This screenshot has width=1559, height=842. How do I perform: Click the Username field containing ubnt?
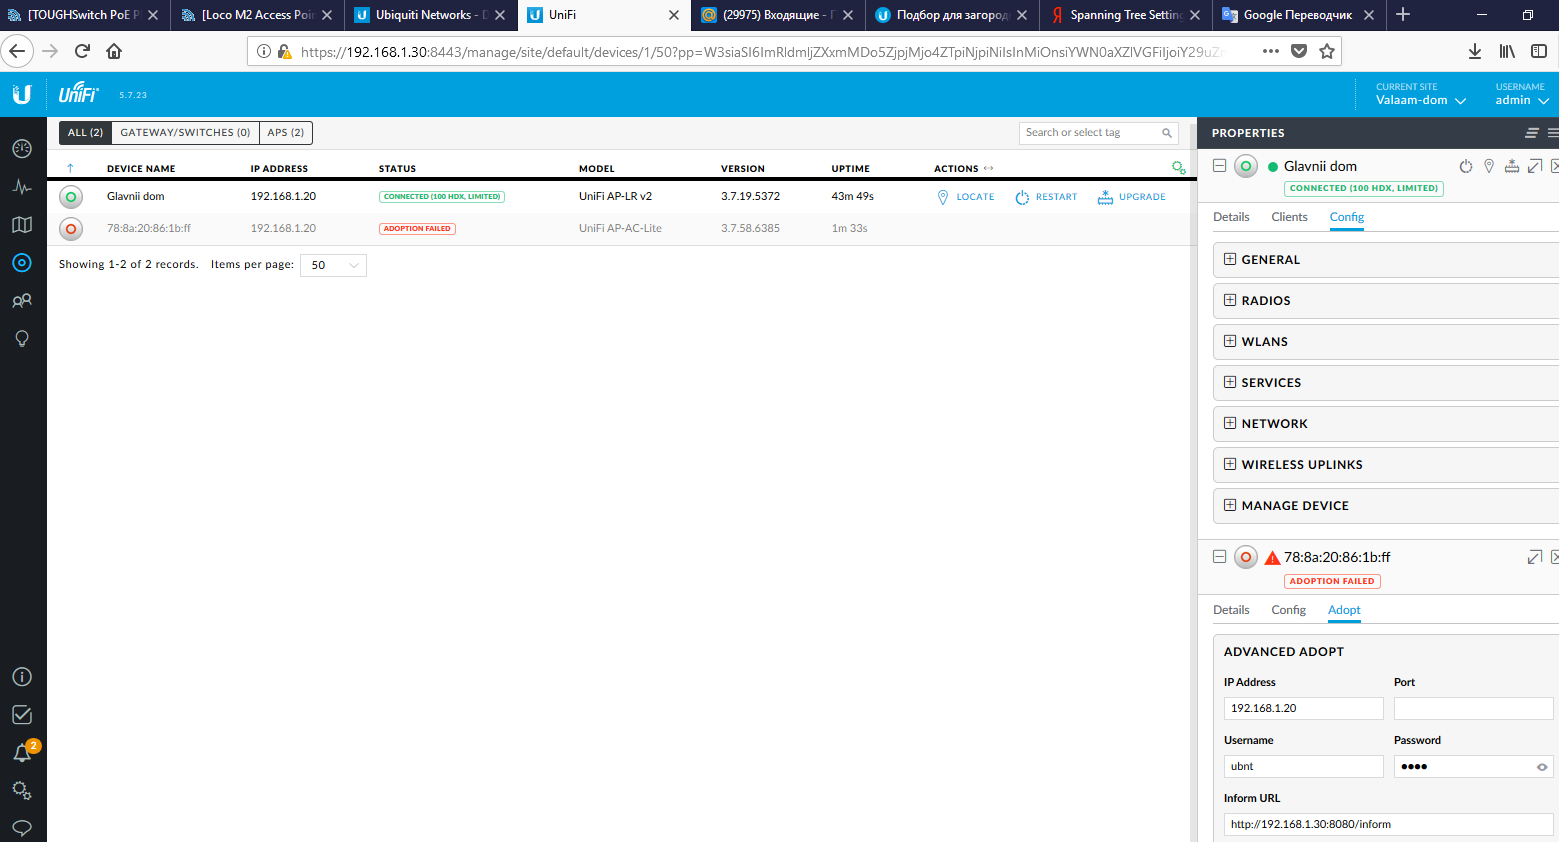pyautogui.click(x=1303, y=767)
